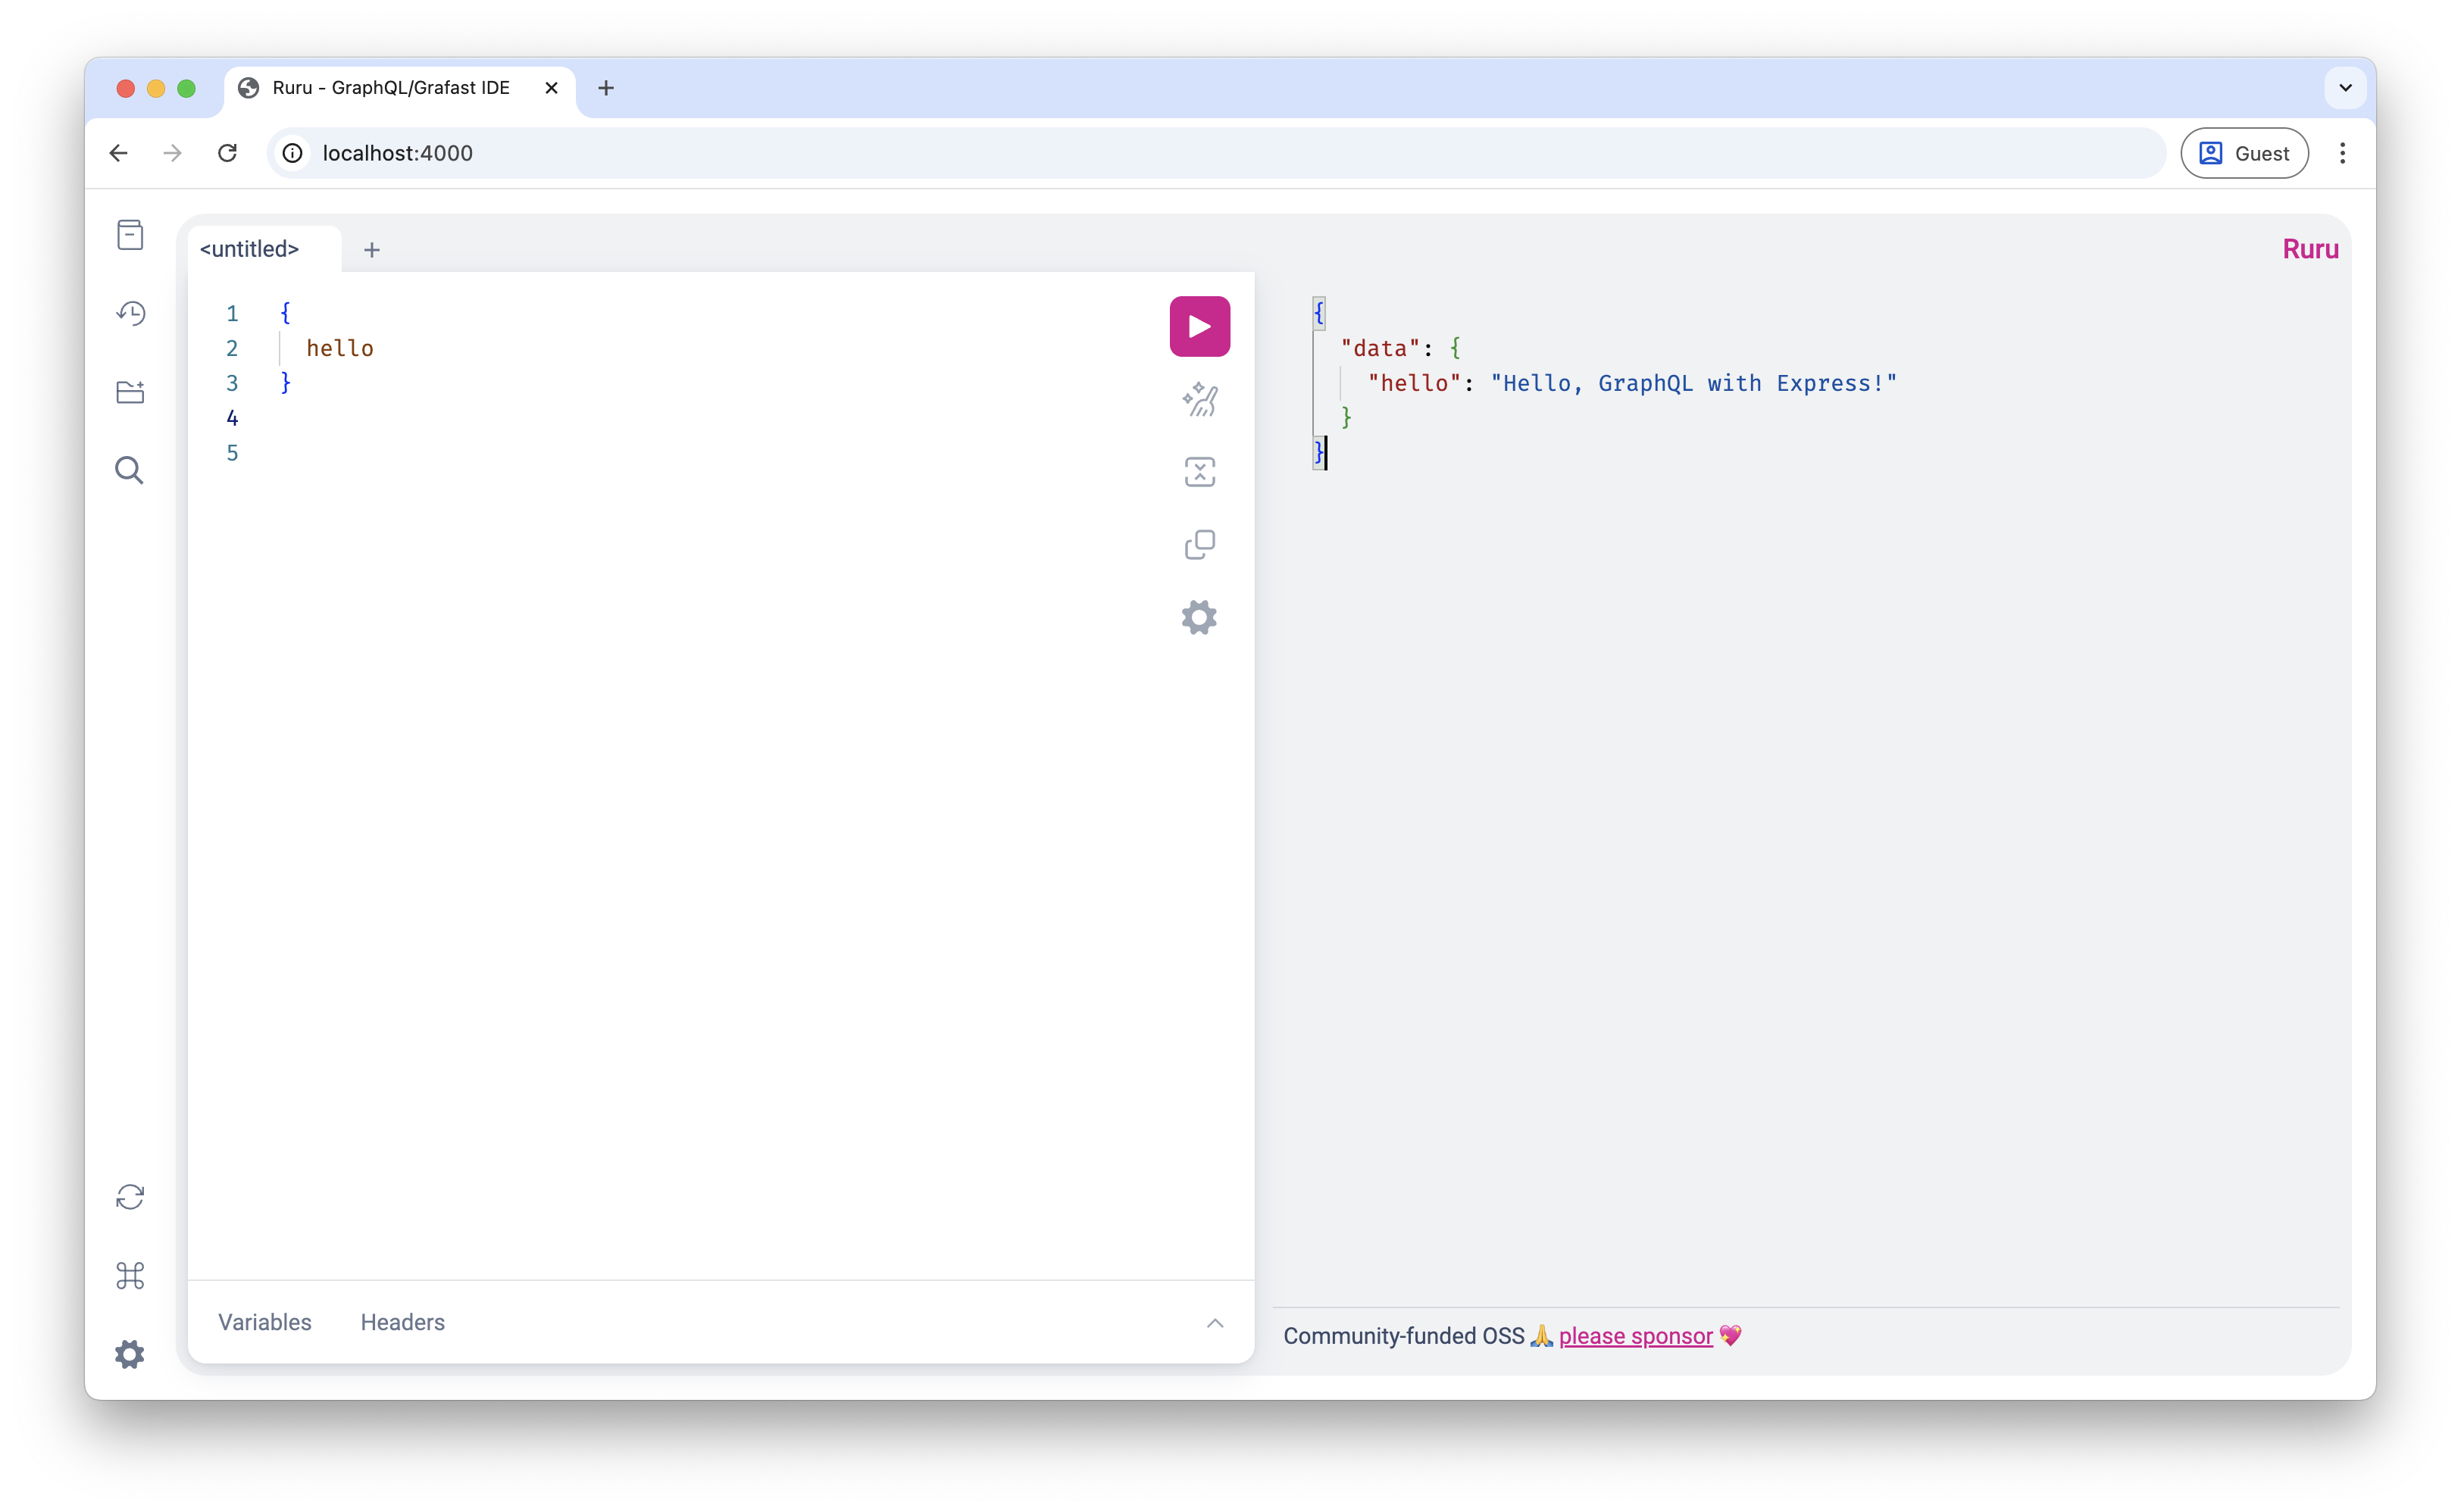This screenshot has height=1512, width=2461.
Task: Click the localhost:4000 address bar
Action: pos(1200,153)
